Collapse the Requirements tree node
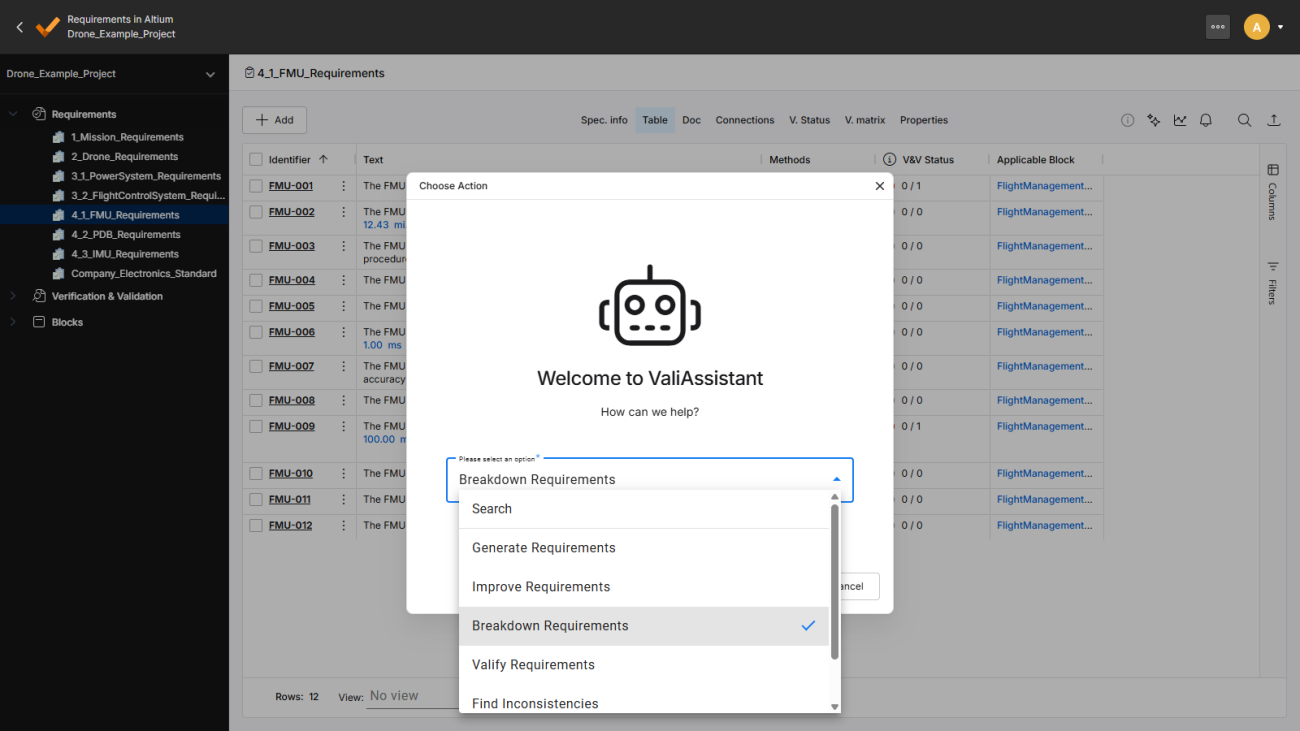1300x731 pixels. [13, 114]
